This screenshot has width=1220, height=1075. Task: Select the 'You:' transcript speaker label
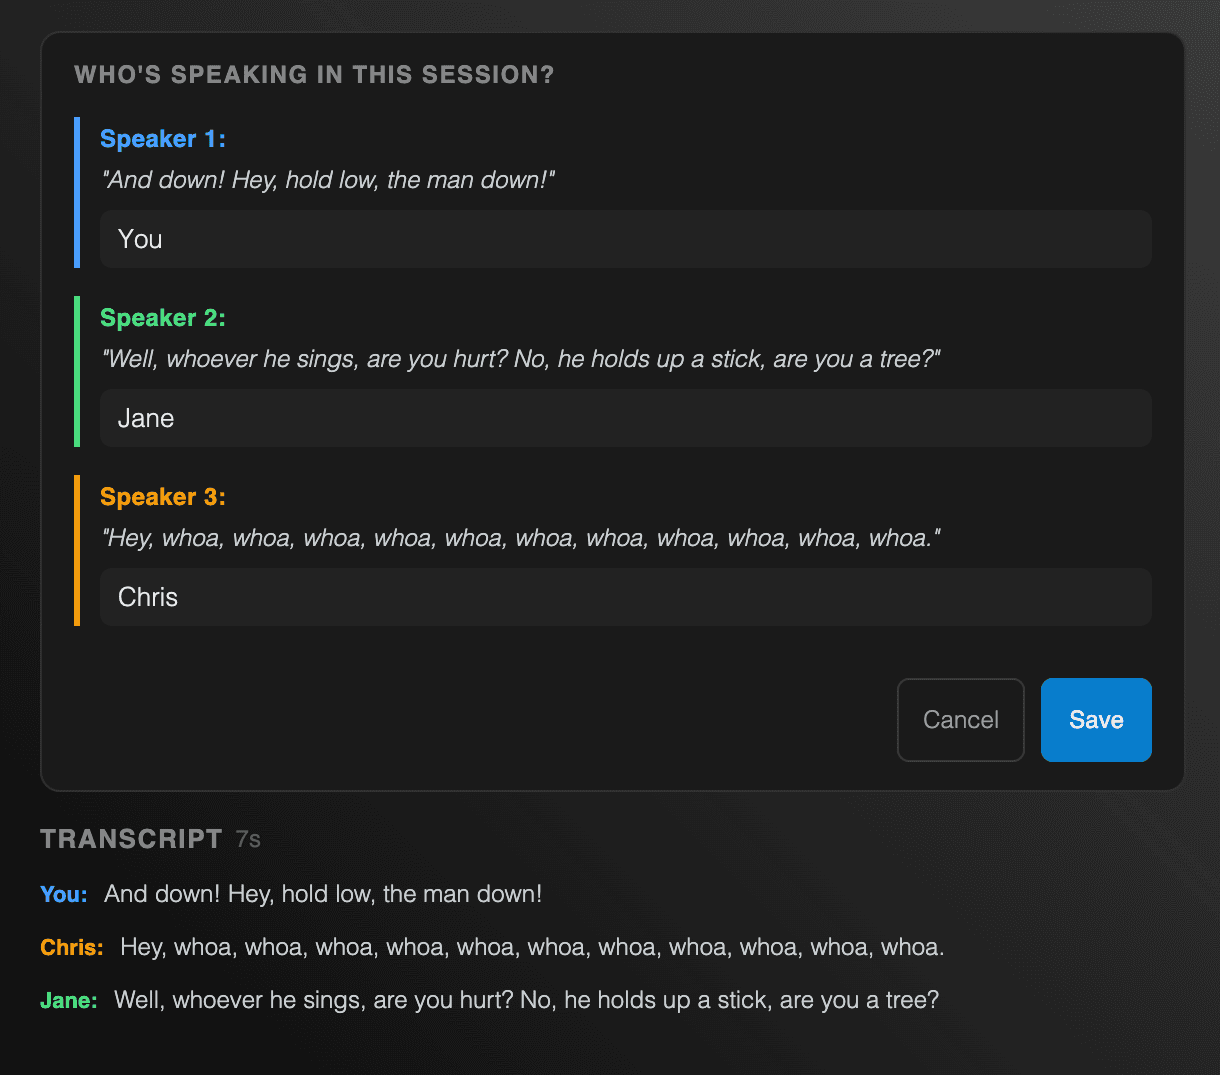63,894
